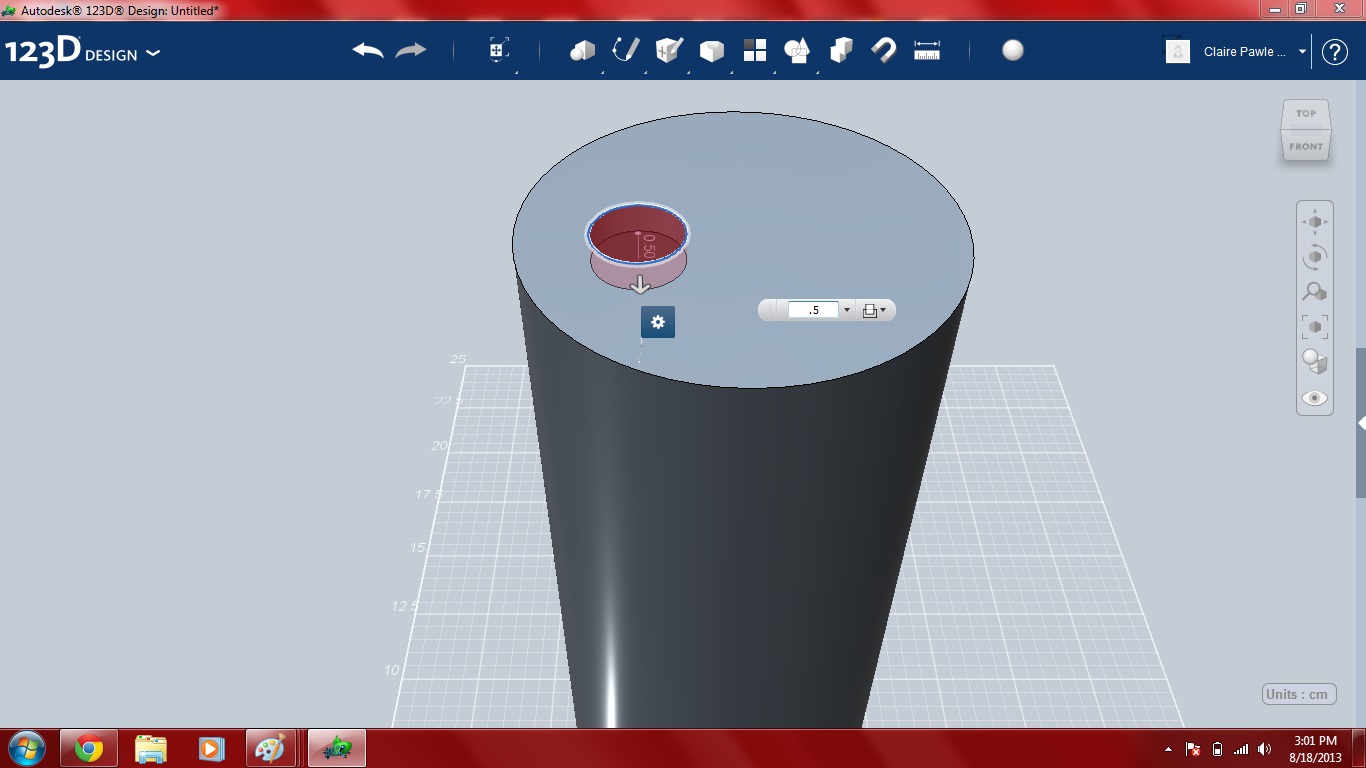Click the Units : cm button
The height and width of the screenshot is (768, 1366).
pyautogui.click(x=1299, y=694)
